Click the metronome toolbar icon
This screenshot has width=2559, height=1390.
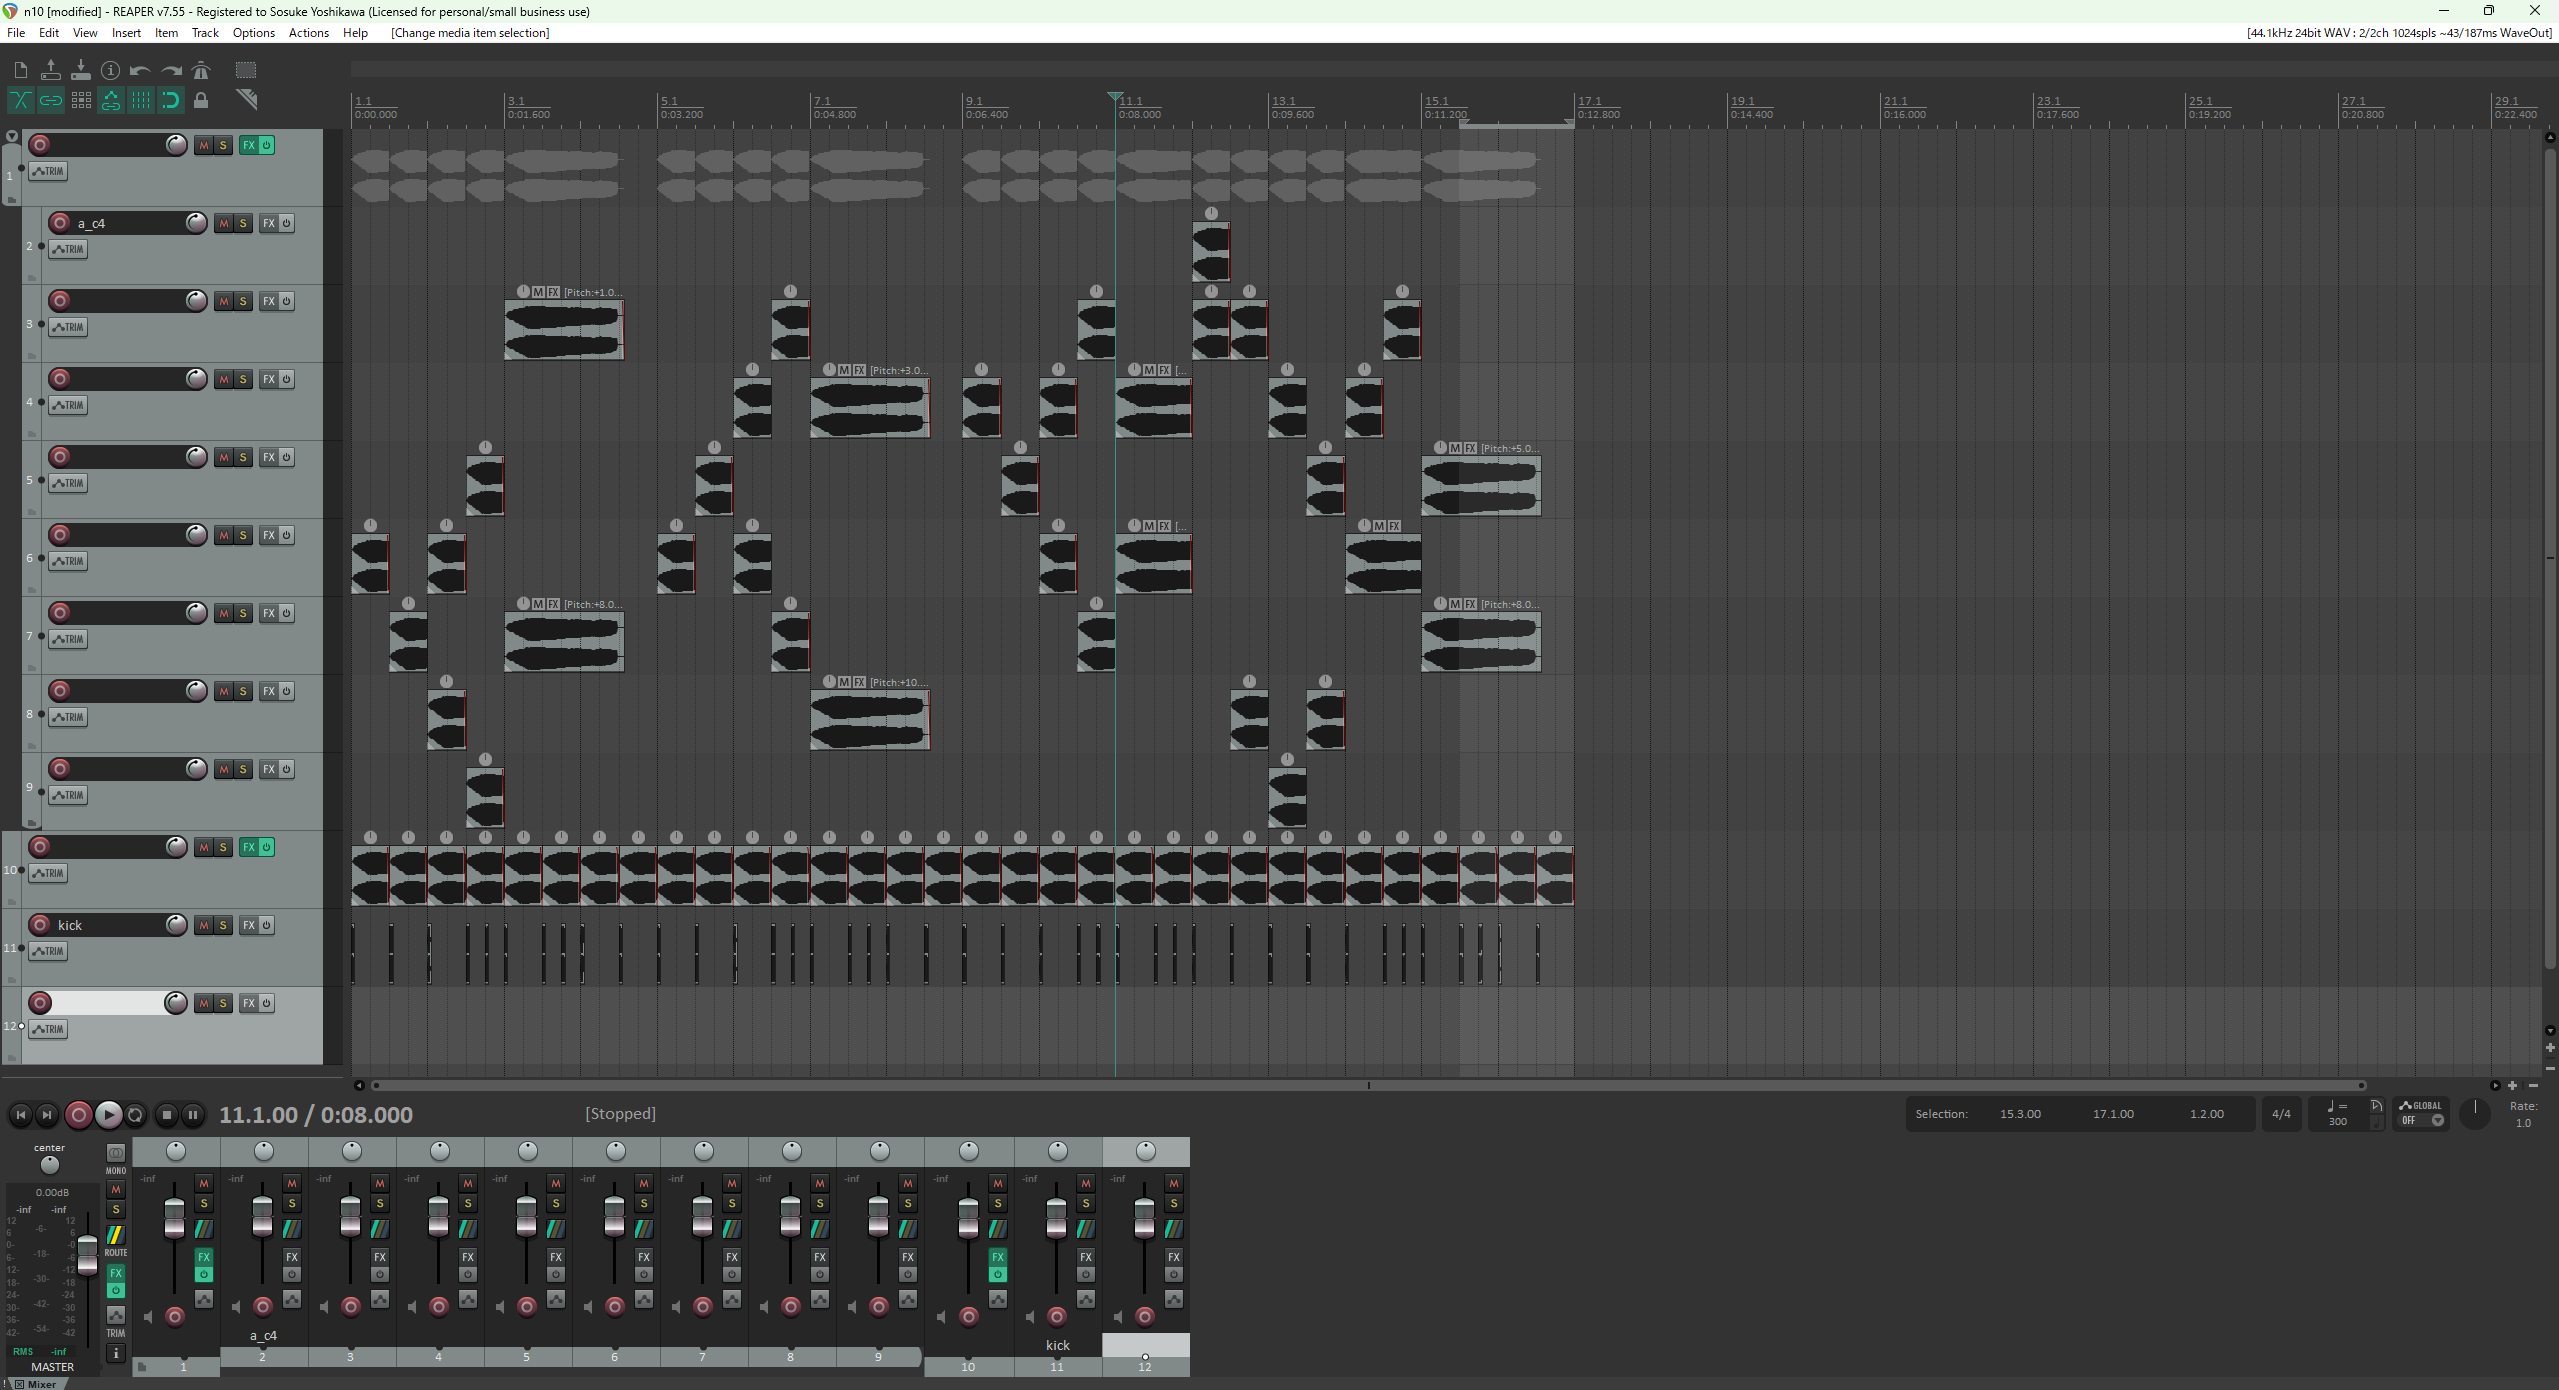201,70
